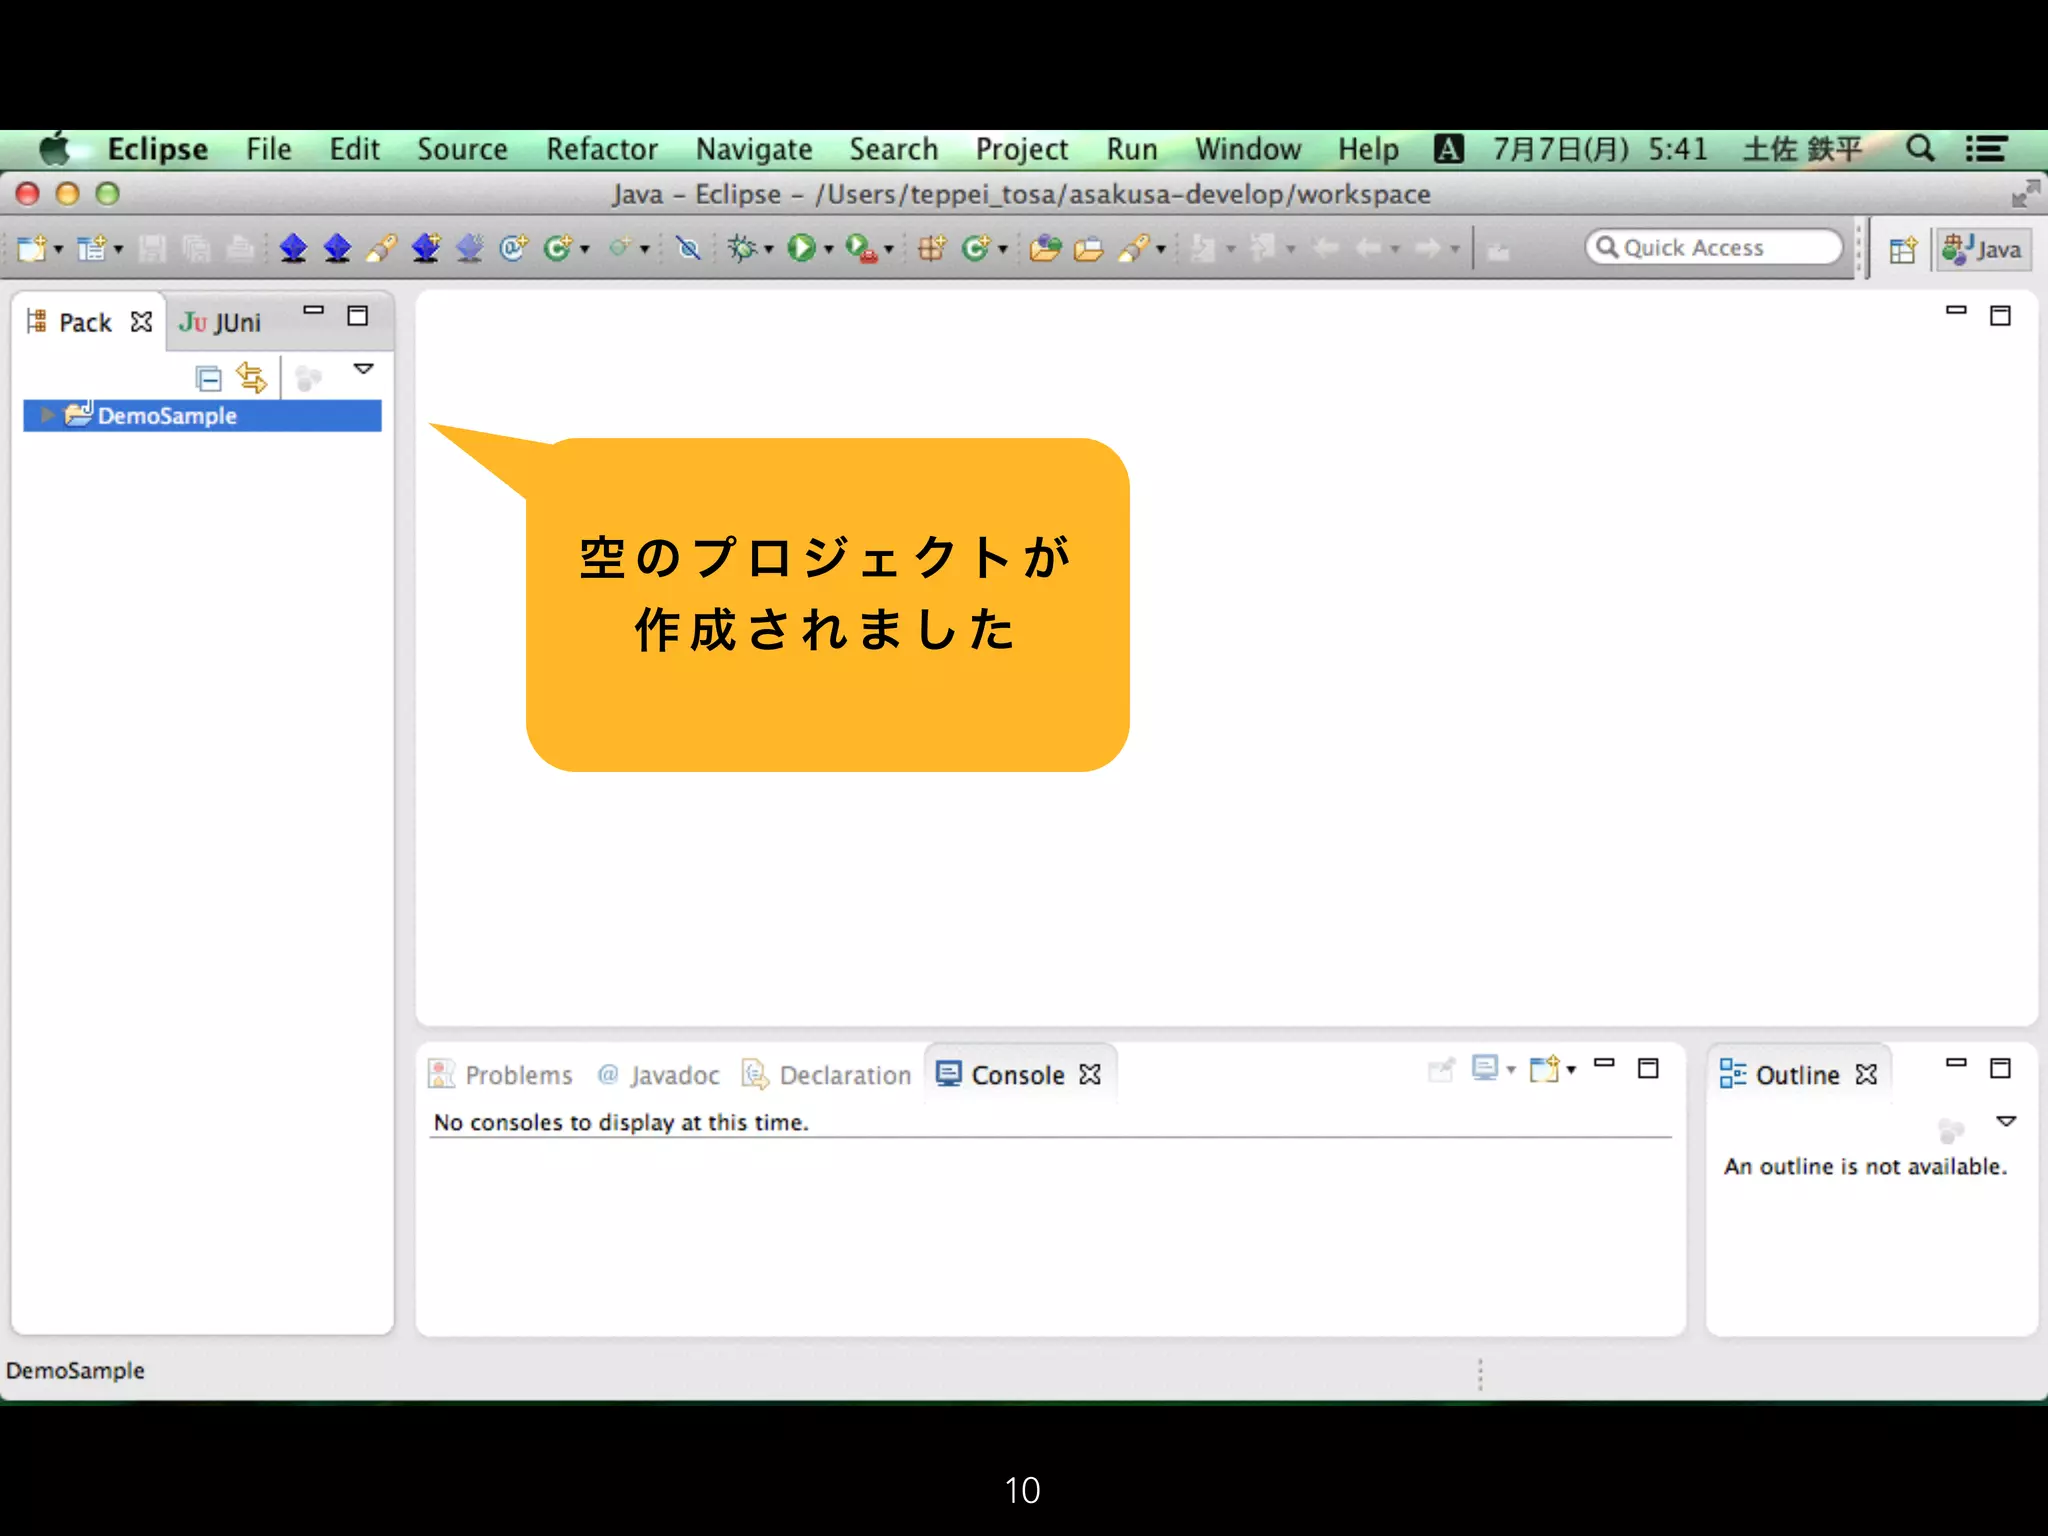Click Collapse All in Package Explorer
Screen dimensions: 2048x1536
click(208, 379)
